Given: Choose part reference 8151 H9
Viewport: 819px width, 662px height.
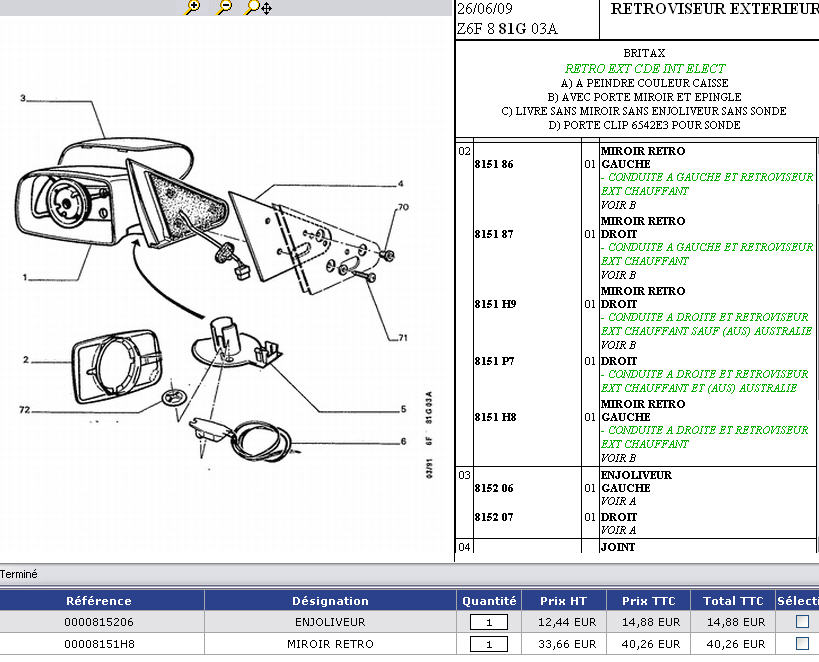Looking at the screenshot, I should pos(494,304).
